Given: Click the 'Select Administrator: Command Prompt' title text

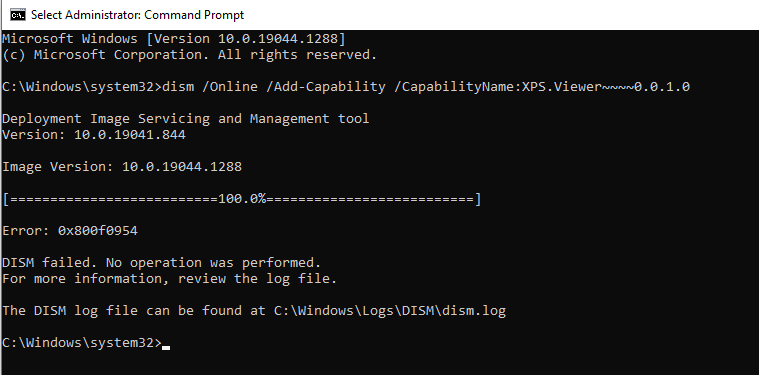Looking at the screenshot, I should tap(137, 15).
